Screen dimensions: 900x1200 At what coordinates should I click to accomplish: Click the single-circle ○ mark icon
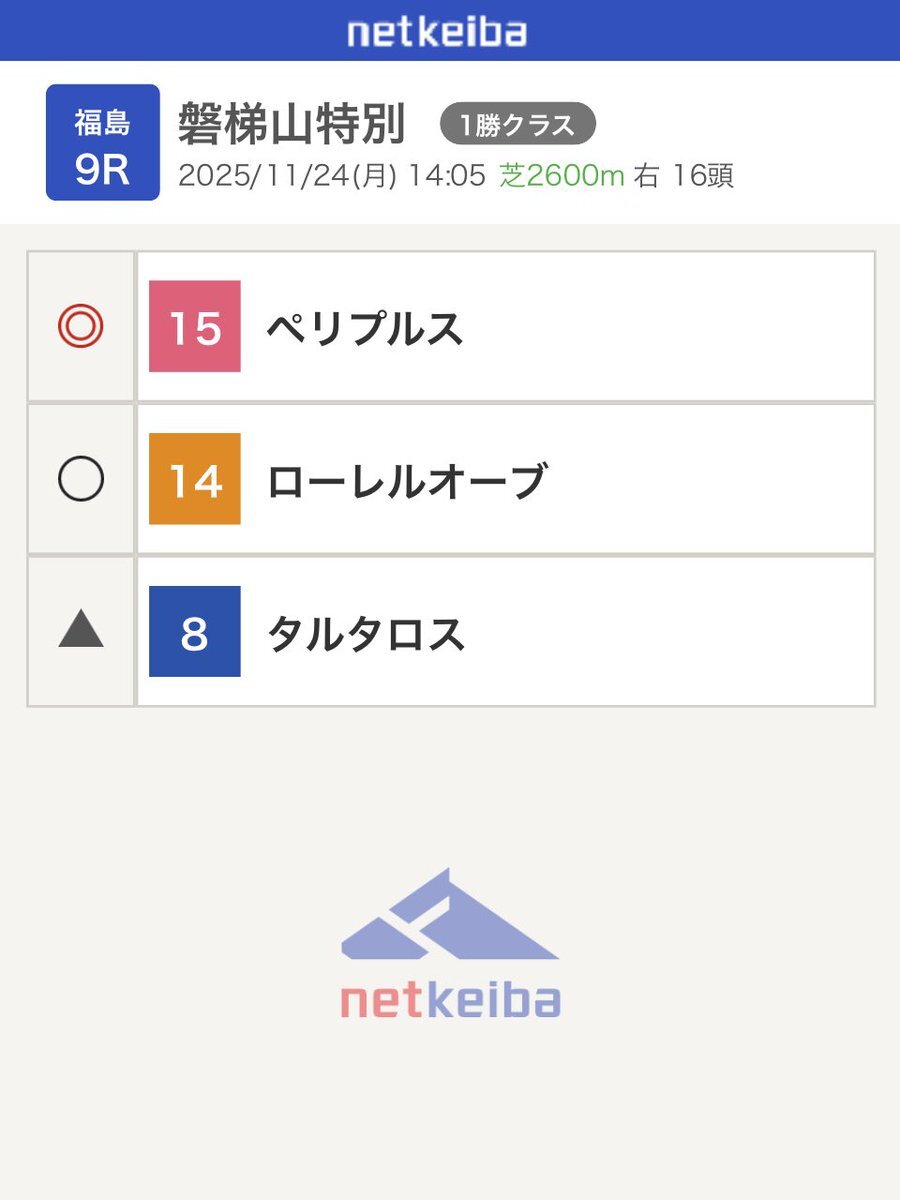(x=81, y=480)
